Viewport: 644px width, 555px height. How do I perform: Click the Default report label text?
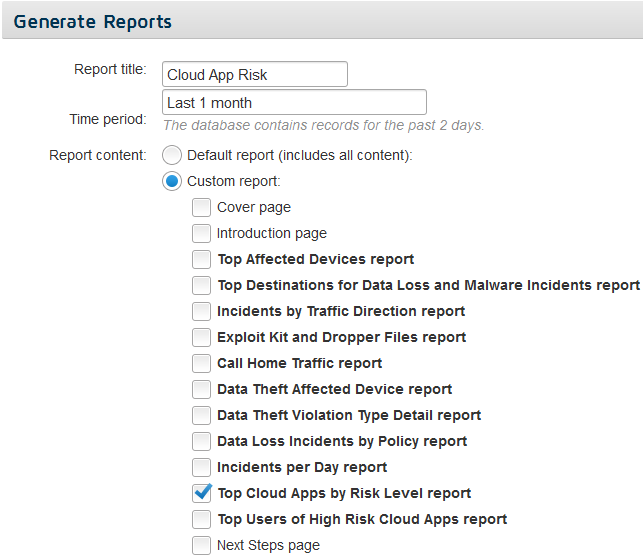[x=300, y=155]
